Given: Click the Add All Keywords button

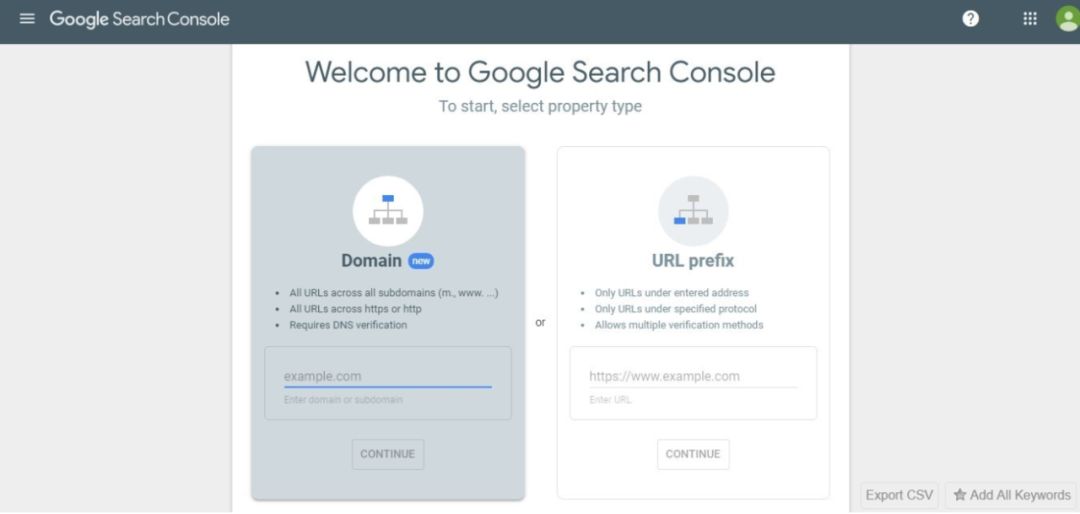Looking at the screenshot, I should pos(1012,495).
